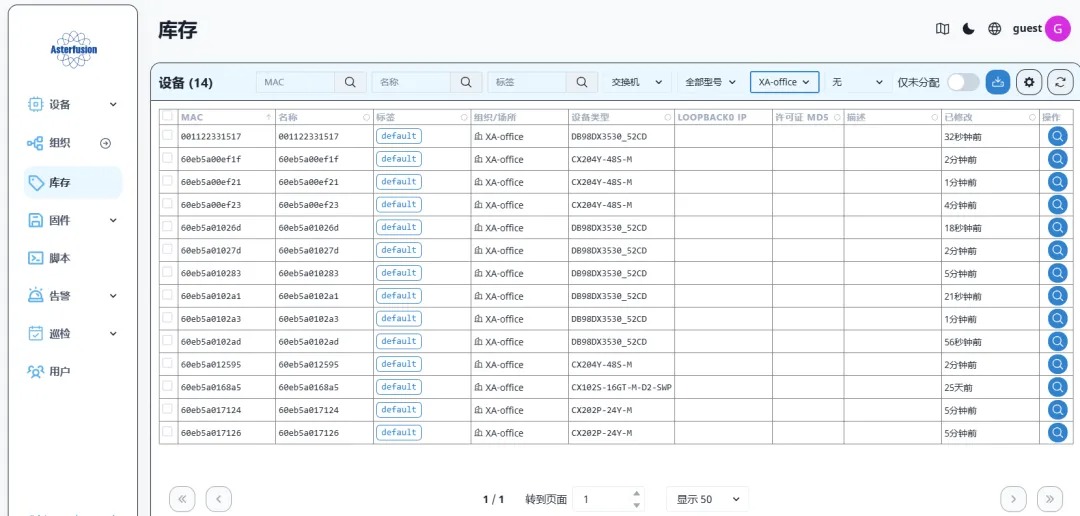View details for device 60eb5a0102a1
The image size is (1080, 516).
click(x=1057, y=296)
